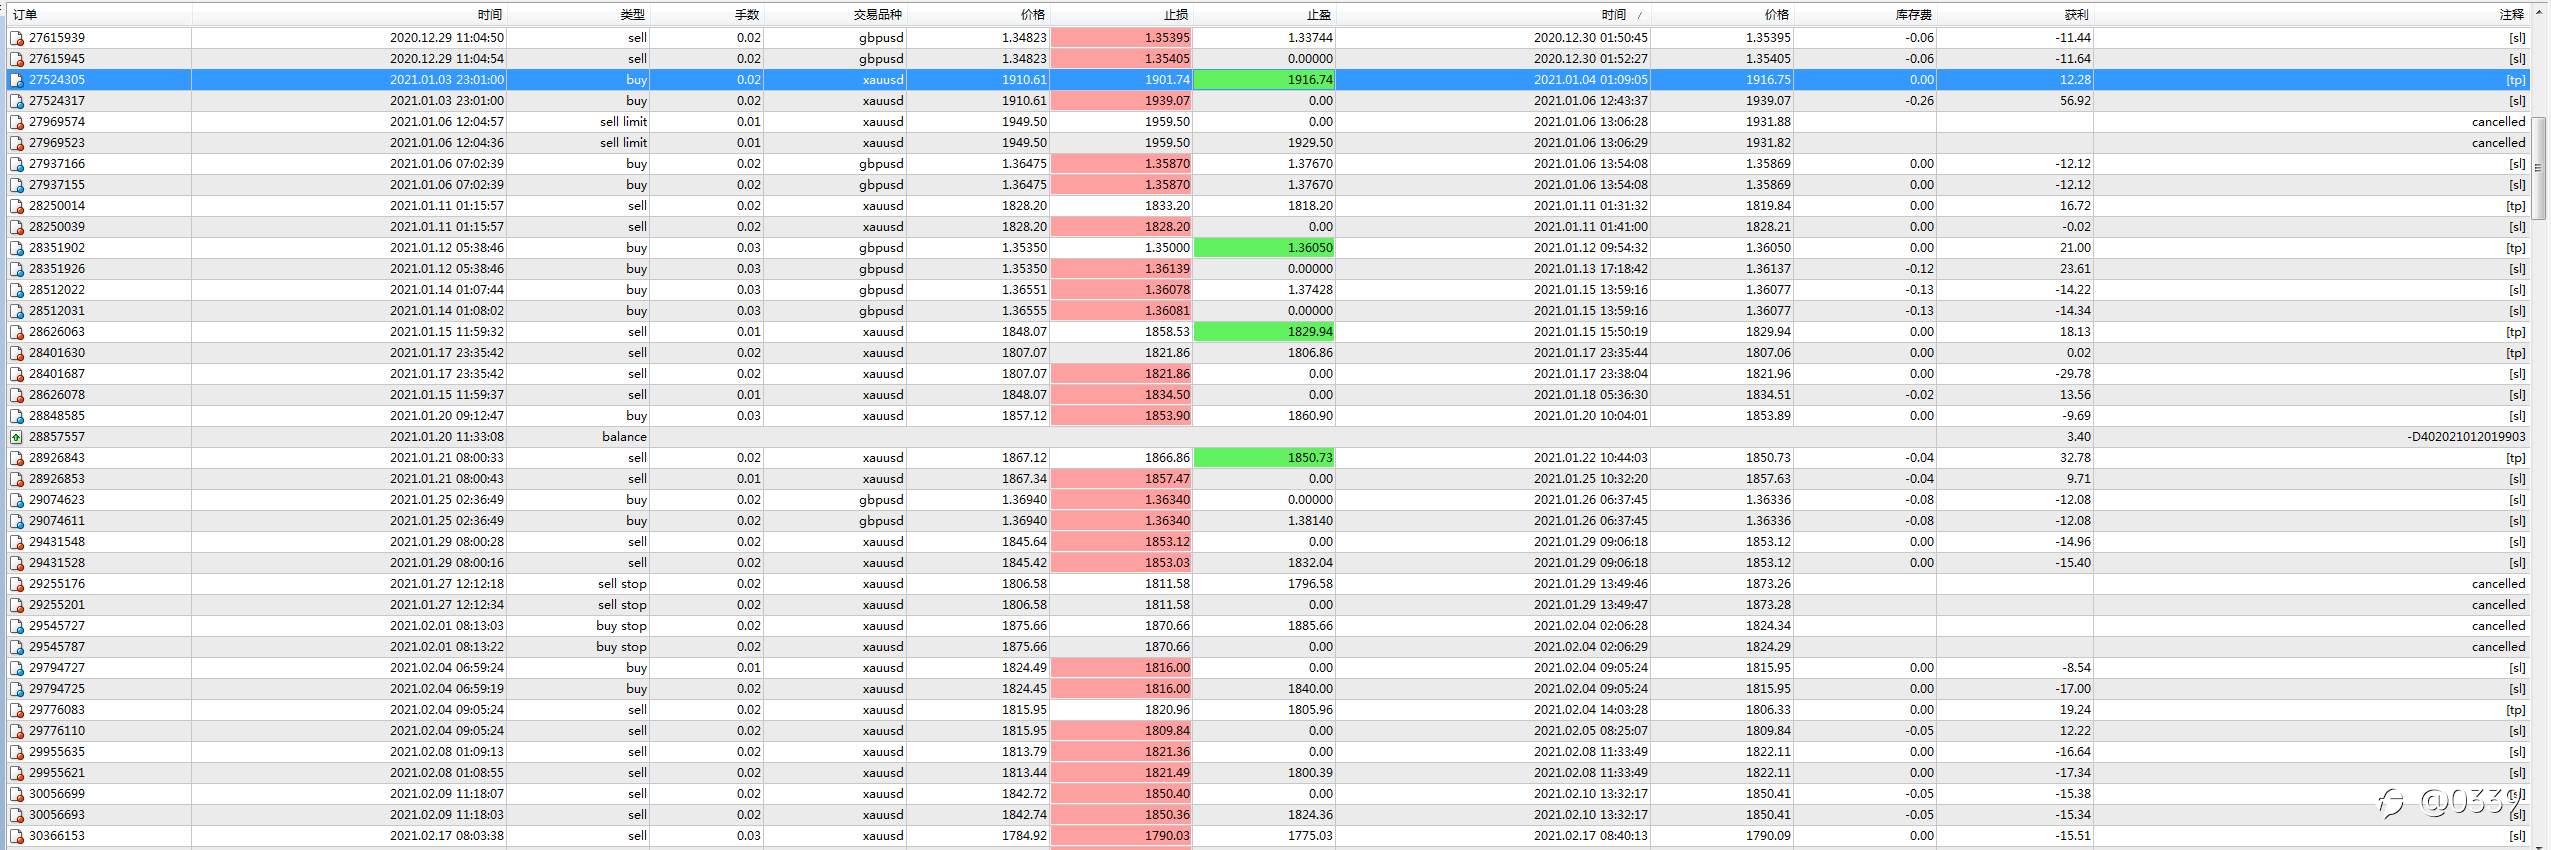
Task: Click the icon of order 28848585
Action: [17, 416]
